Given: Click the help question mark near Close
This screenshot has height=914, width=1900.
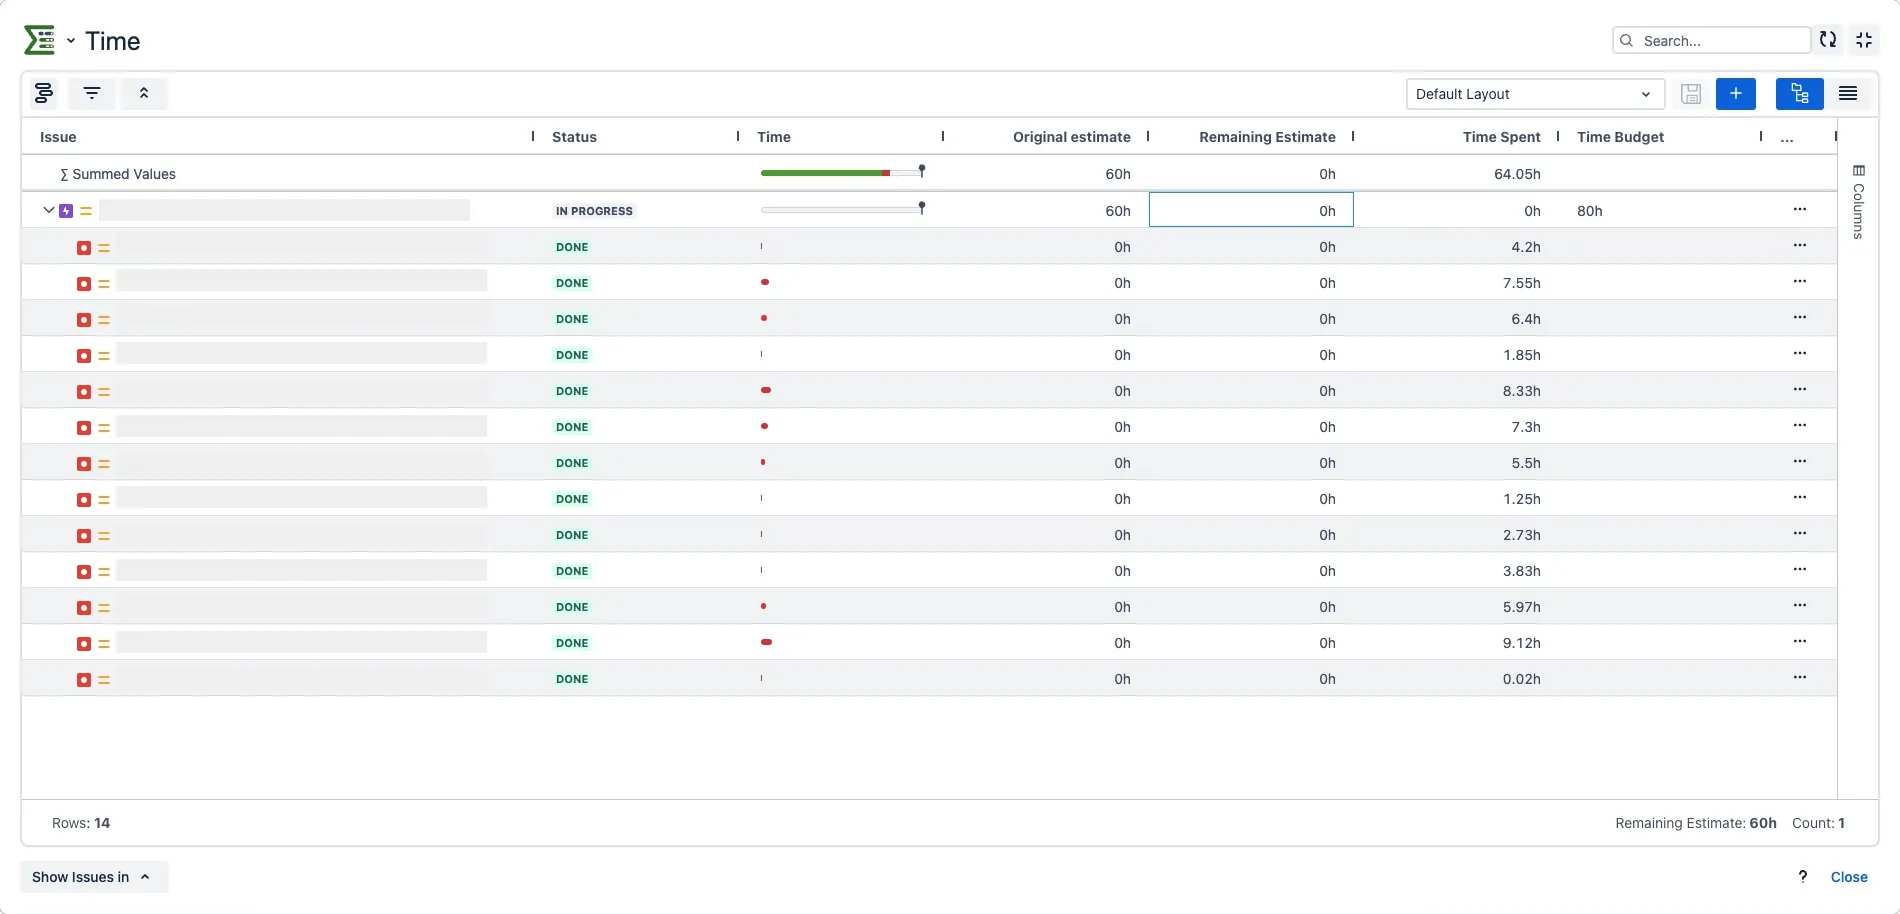Looking at the screenshot, I should click(x=1803, y=876).
